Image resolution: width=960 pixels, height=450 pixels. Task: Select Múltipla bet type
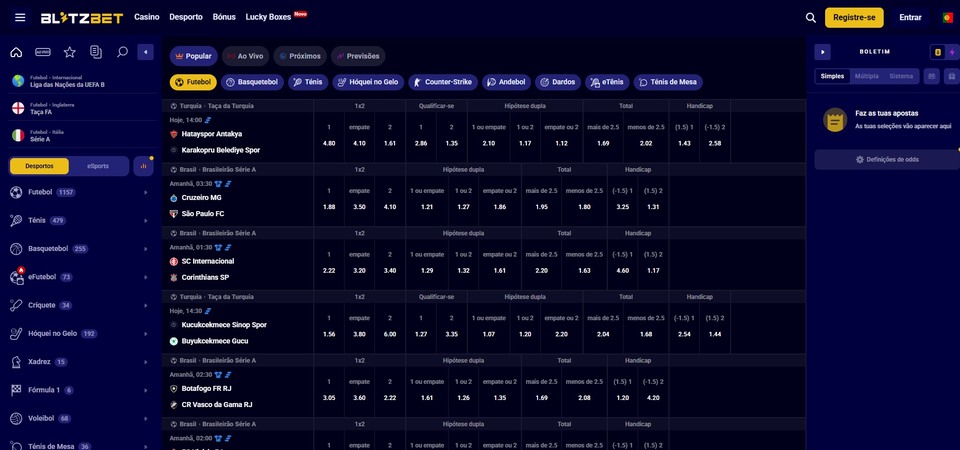click(866, 76)
